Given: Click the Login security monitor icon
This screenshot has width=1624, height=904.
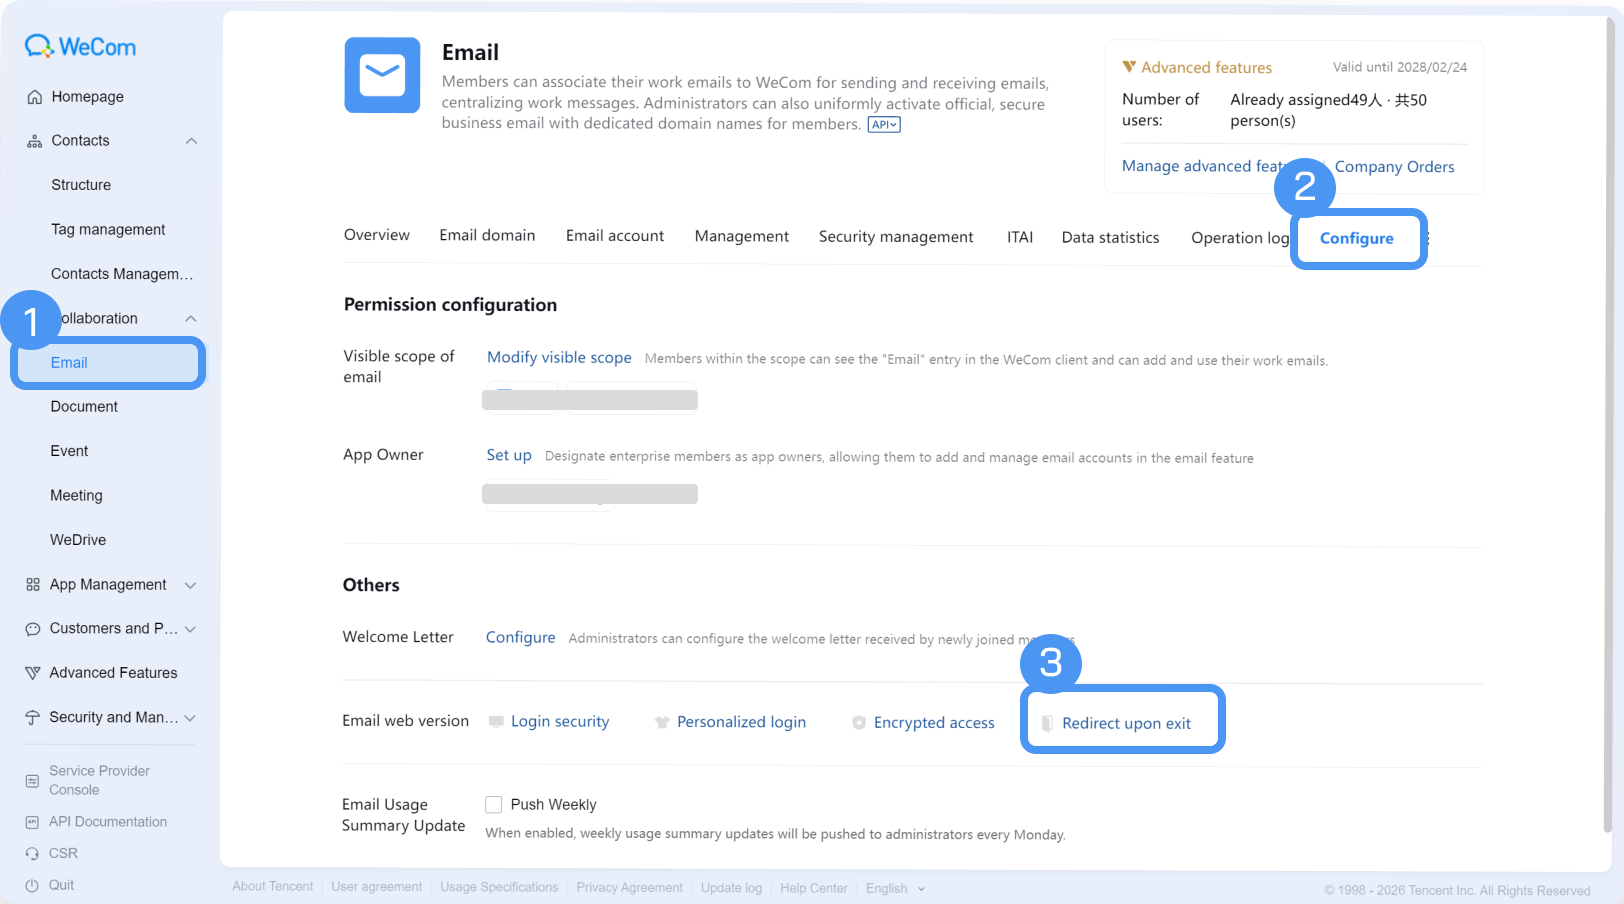Looking at the screenshot, I should tap(496, 722).
